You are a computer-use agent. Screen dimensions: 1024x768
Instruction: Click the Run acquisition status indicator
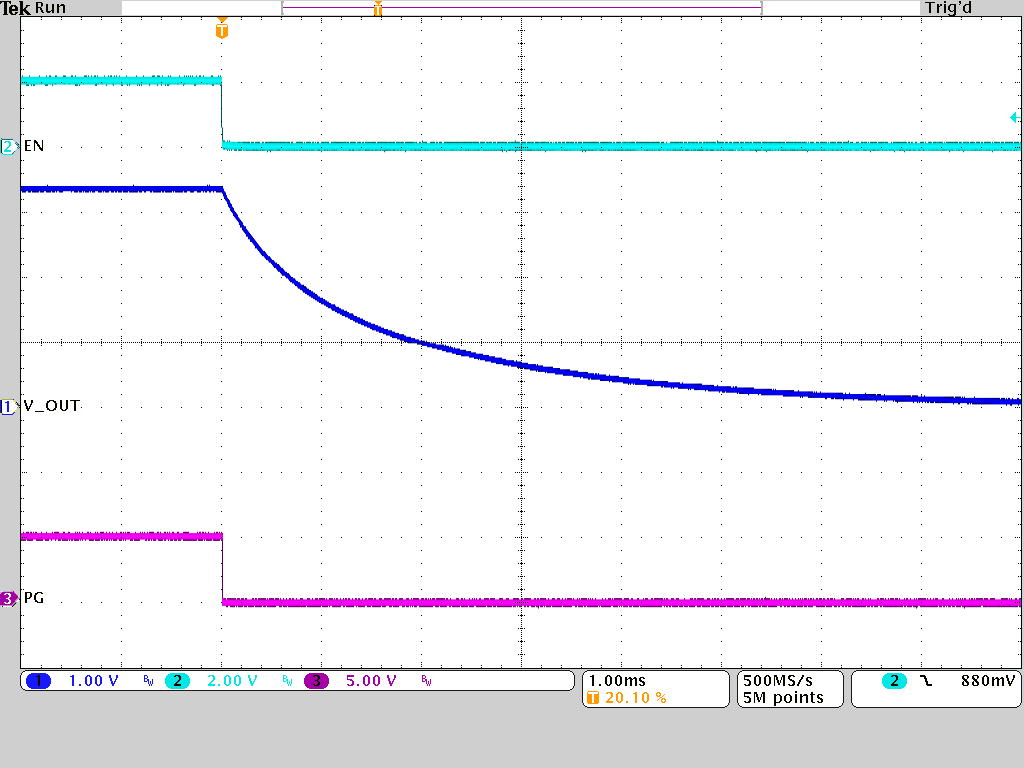(48, 8)
